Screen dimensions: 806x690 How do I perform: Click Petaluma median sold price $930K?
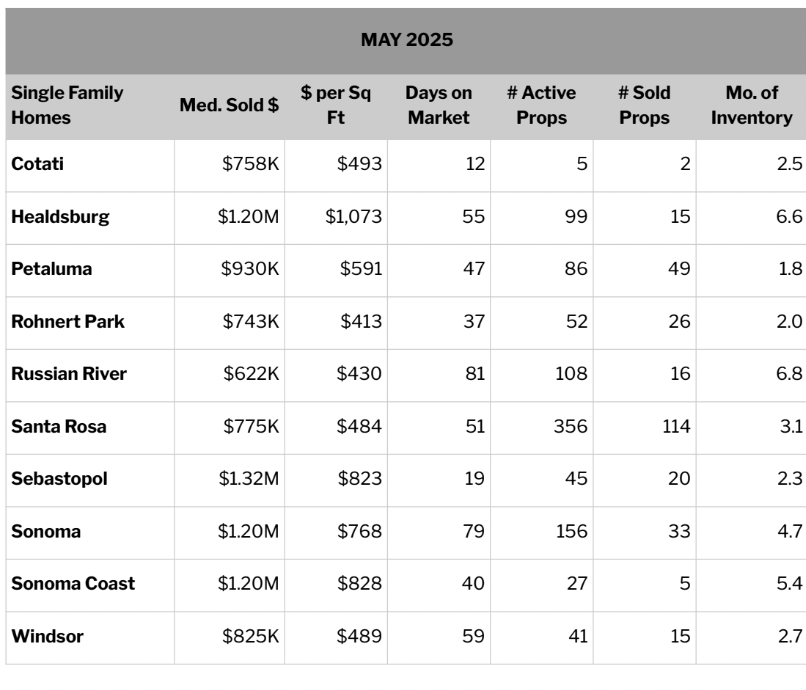coord(250,269)
